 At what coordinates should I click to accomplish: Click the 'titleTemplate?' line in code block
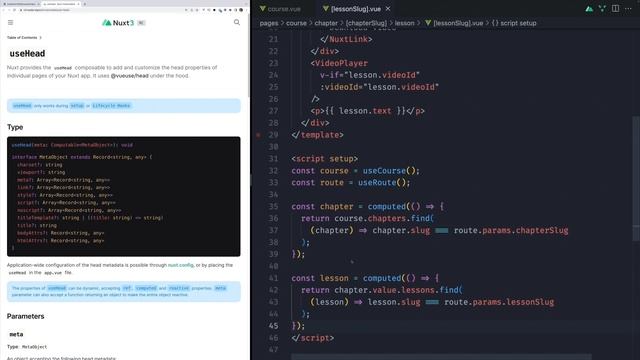[90, 218]
